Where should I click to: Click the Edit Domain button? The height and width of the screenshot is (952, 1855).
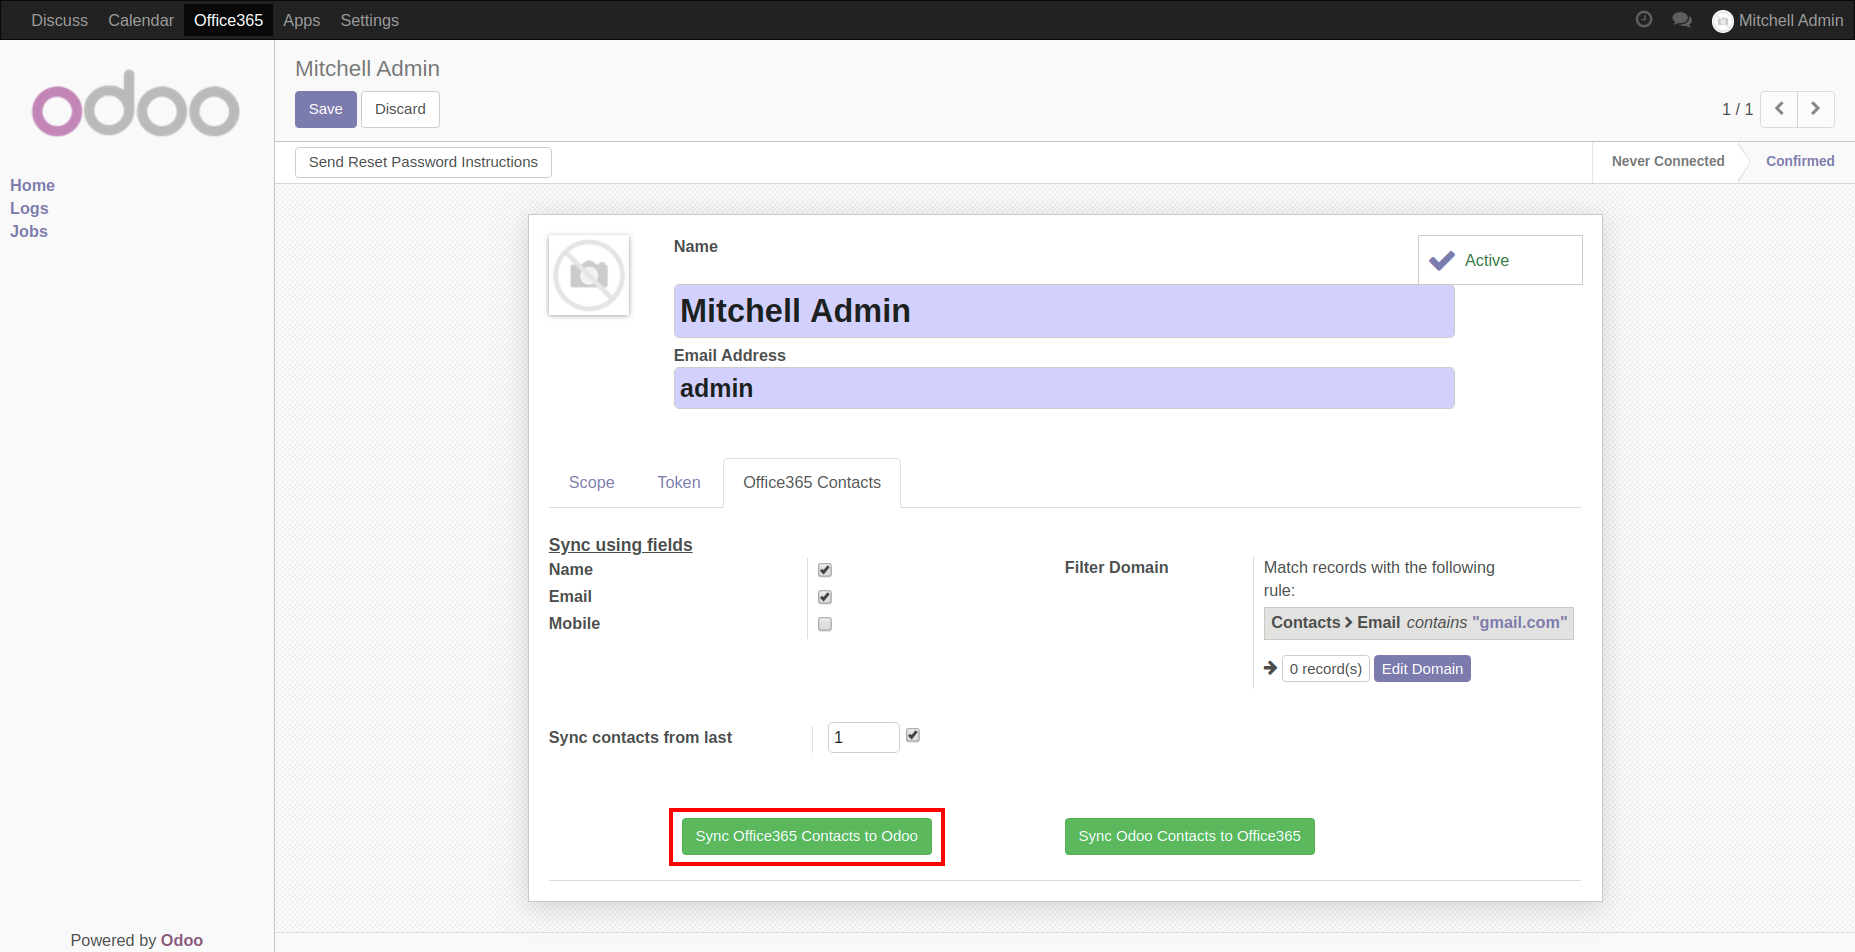(1422, 669)
